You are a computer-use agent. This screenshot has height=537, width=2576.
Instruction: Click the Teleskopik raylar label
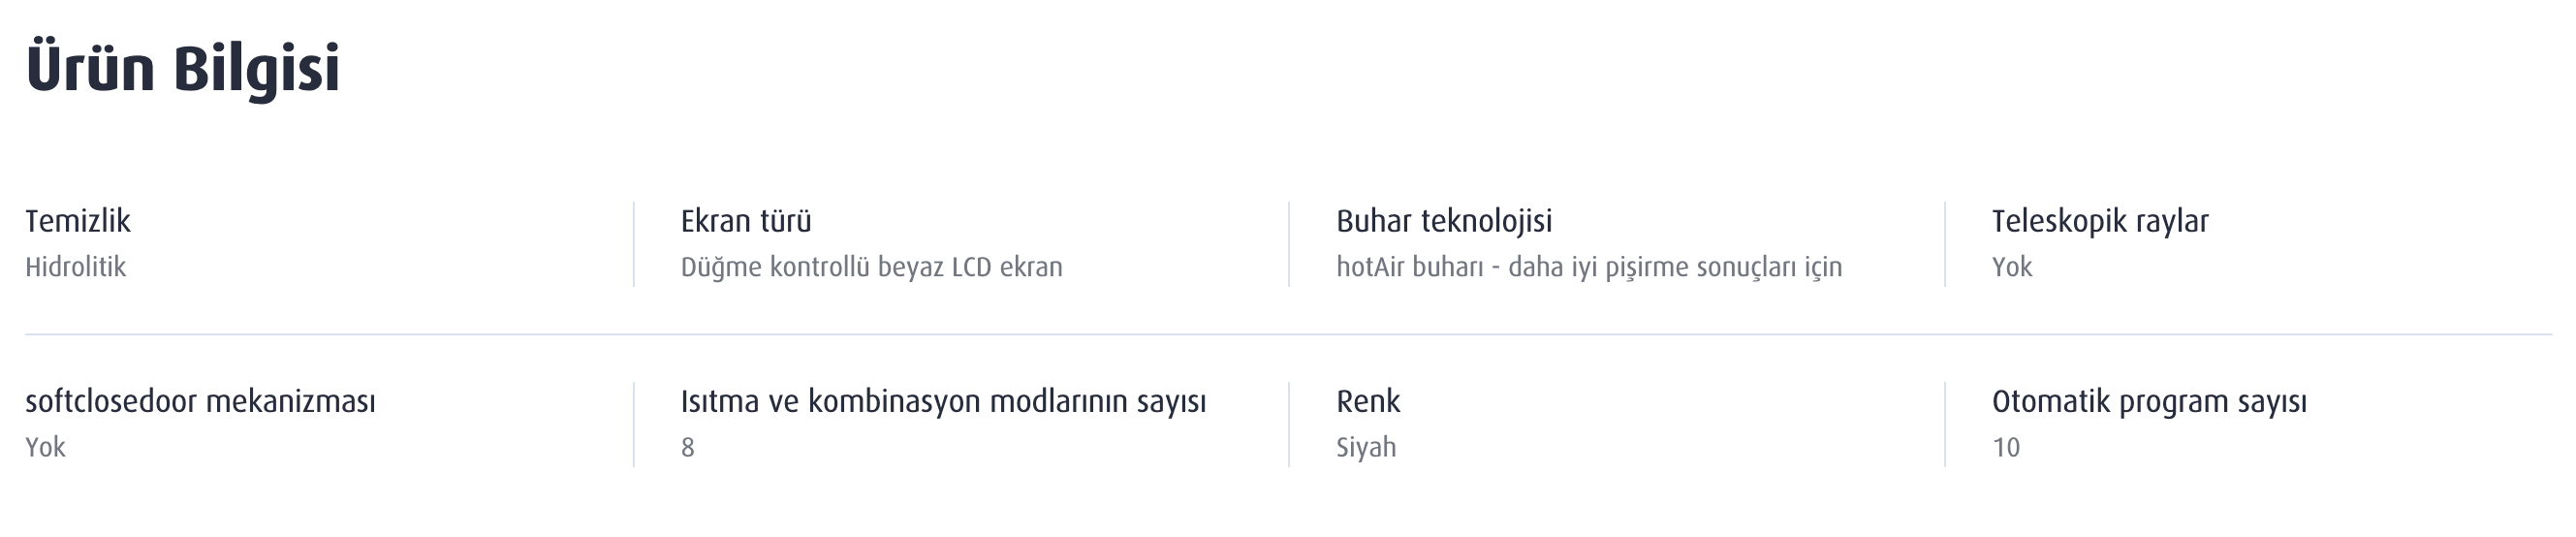tap(2100, 221)
